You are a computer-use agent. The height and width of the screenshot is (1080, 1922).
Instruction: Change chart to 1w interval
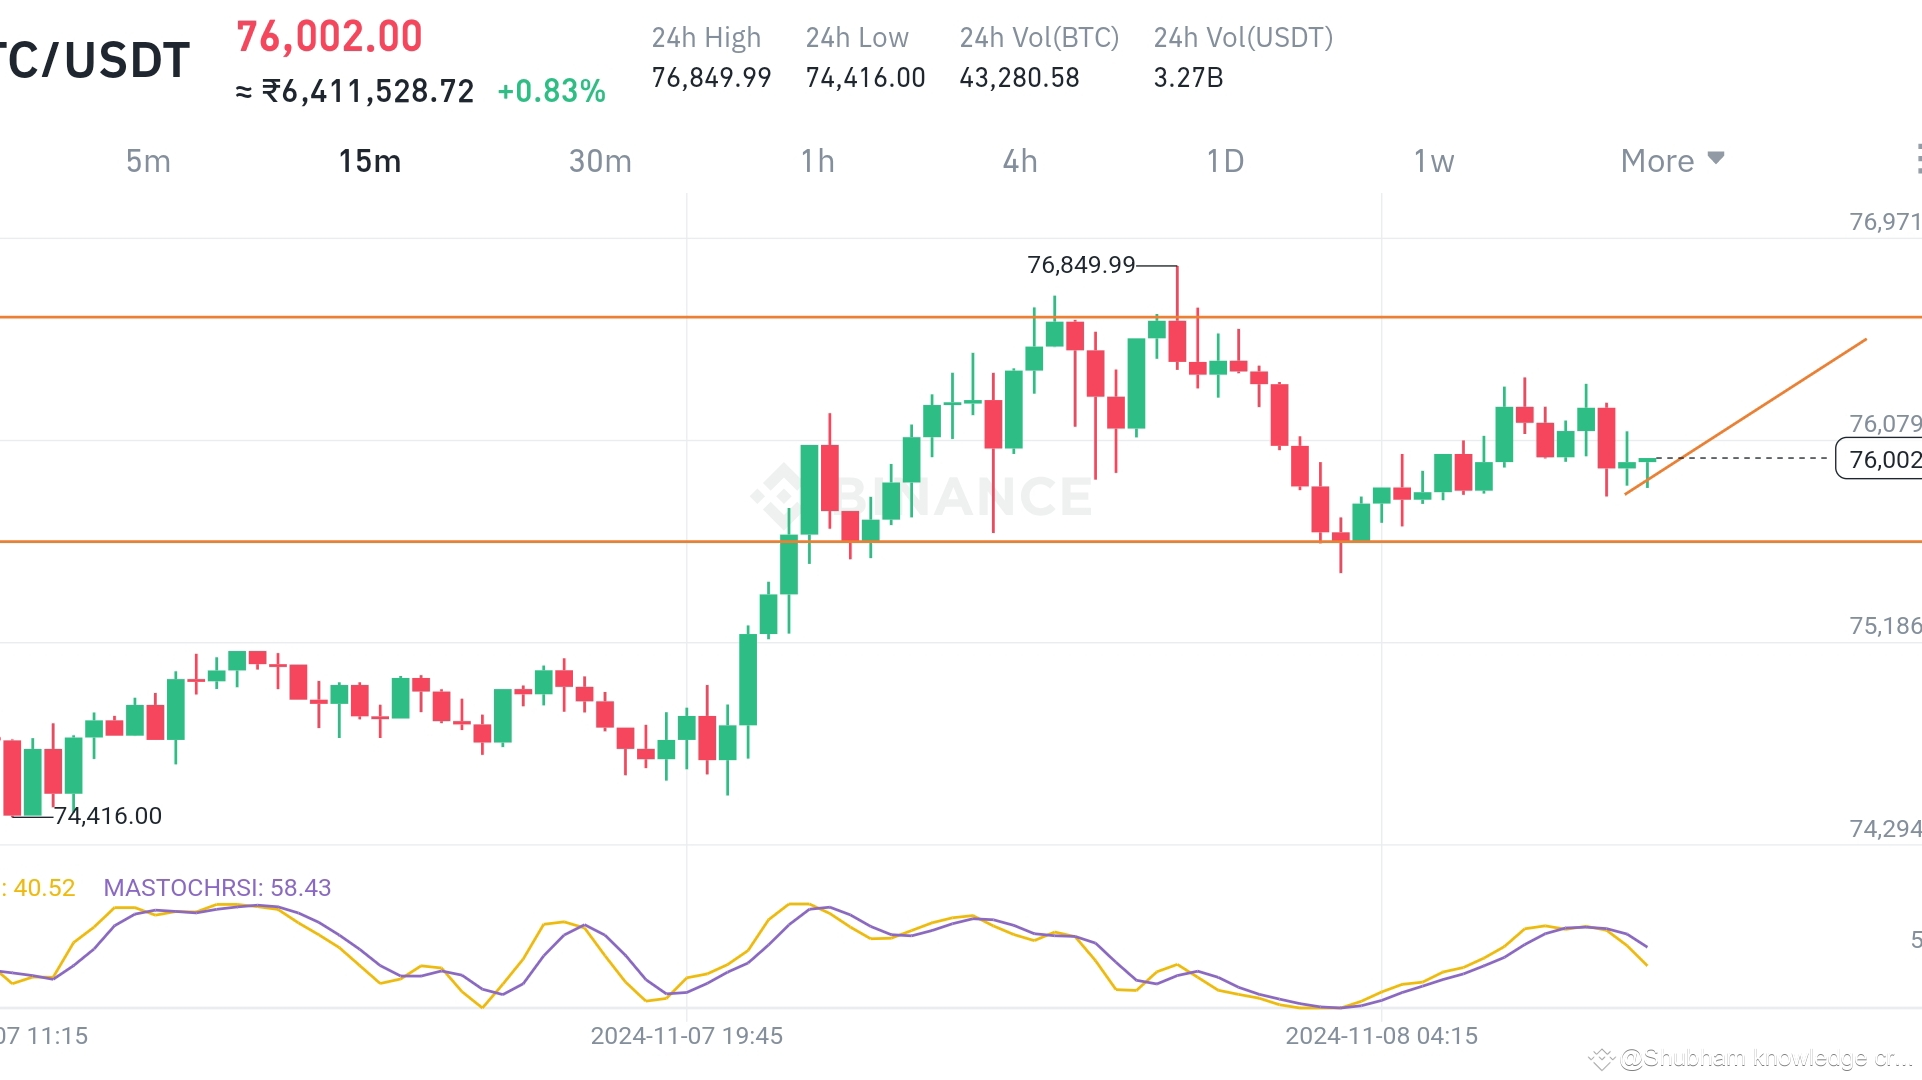(1433, 161)
